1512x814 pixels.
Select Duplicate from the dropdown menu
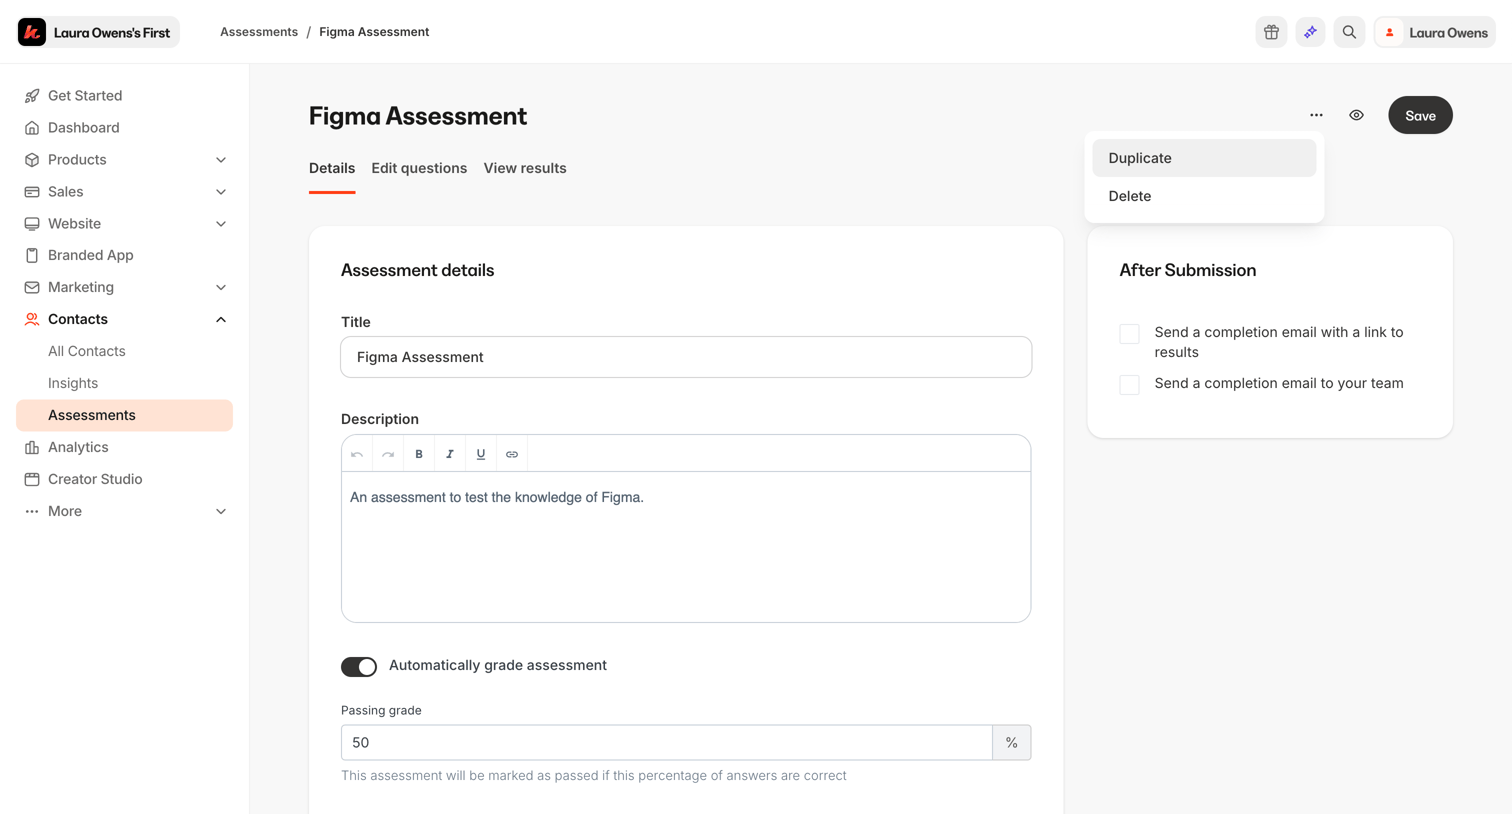(x=1204, y=158)
